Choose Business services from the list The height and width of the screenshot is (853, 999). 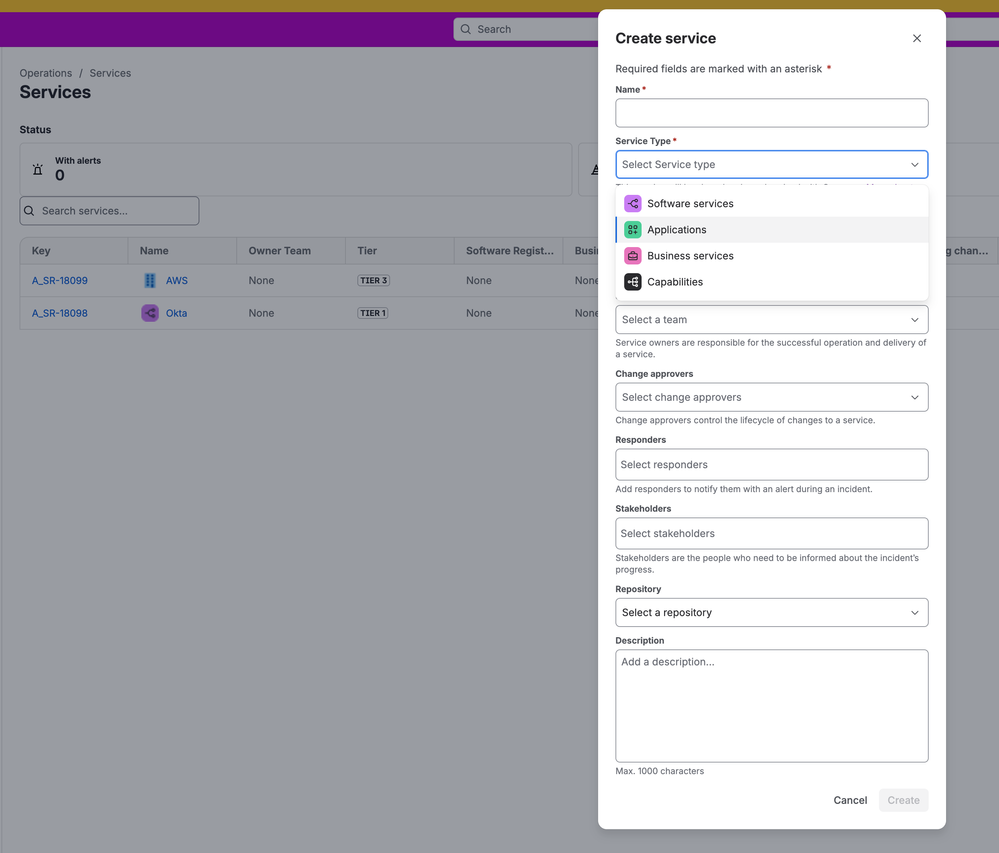771,255
